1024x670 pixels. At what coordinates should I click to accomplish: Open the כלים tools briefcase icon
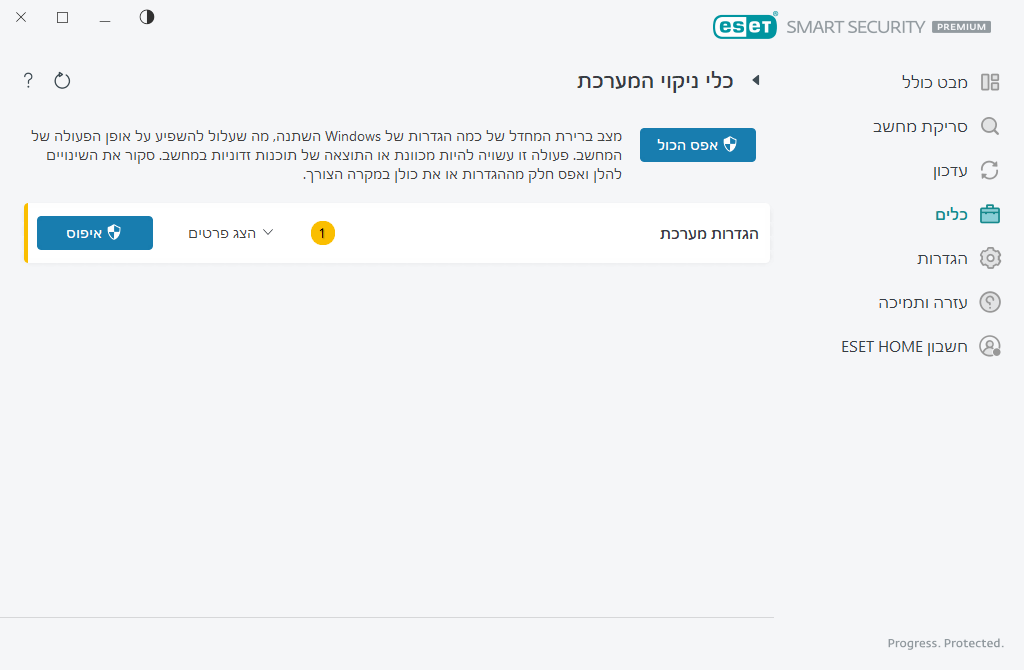990,214
